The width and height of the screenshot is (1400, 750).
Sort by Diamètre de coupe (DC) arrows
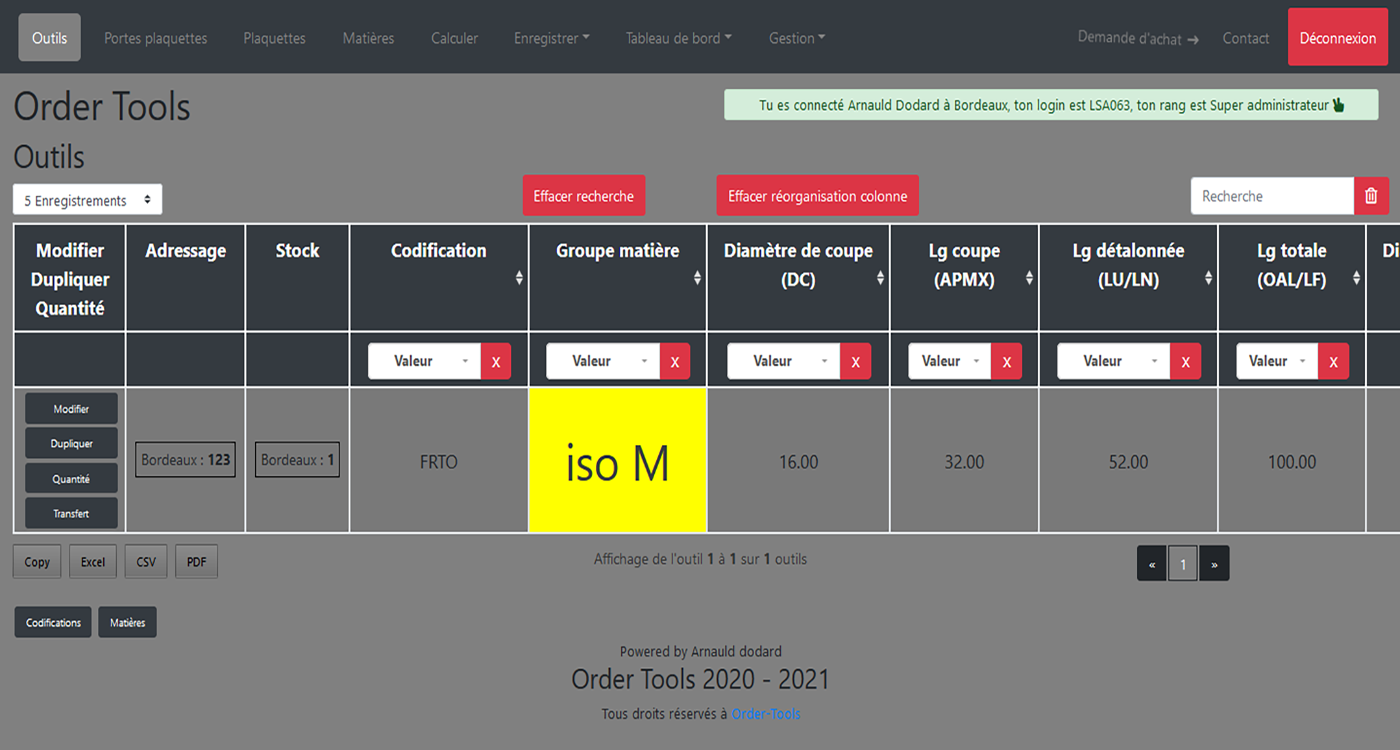coord(880,278)
